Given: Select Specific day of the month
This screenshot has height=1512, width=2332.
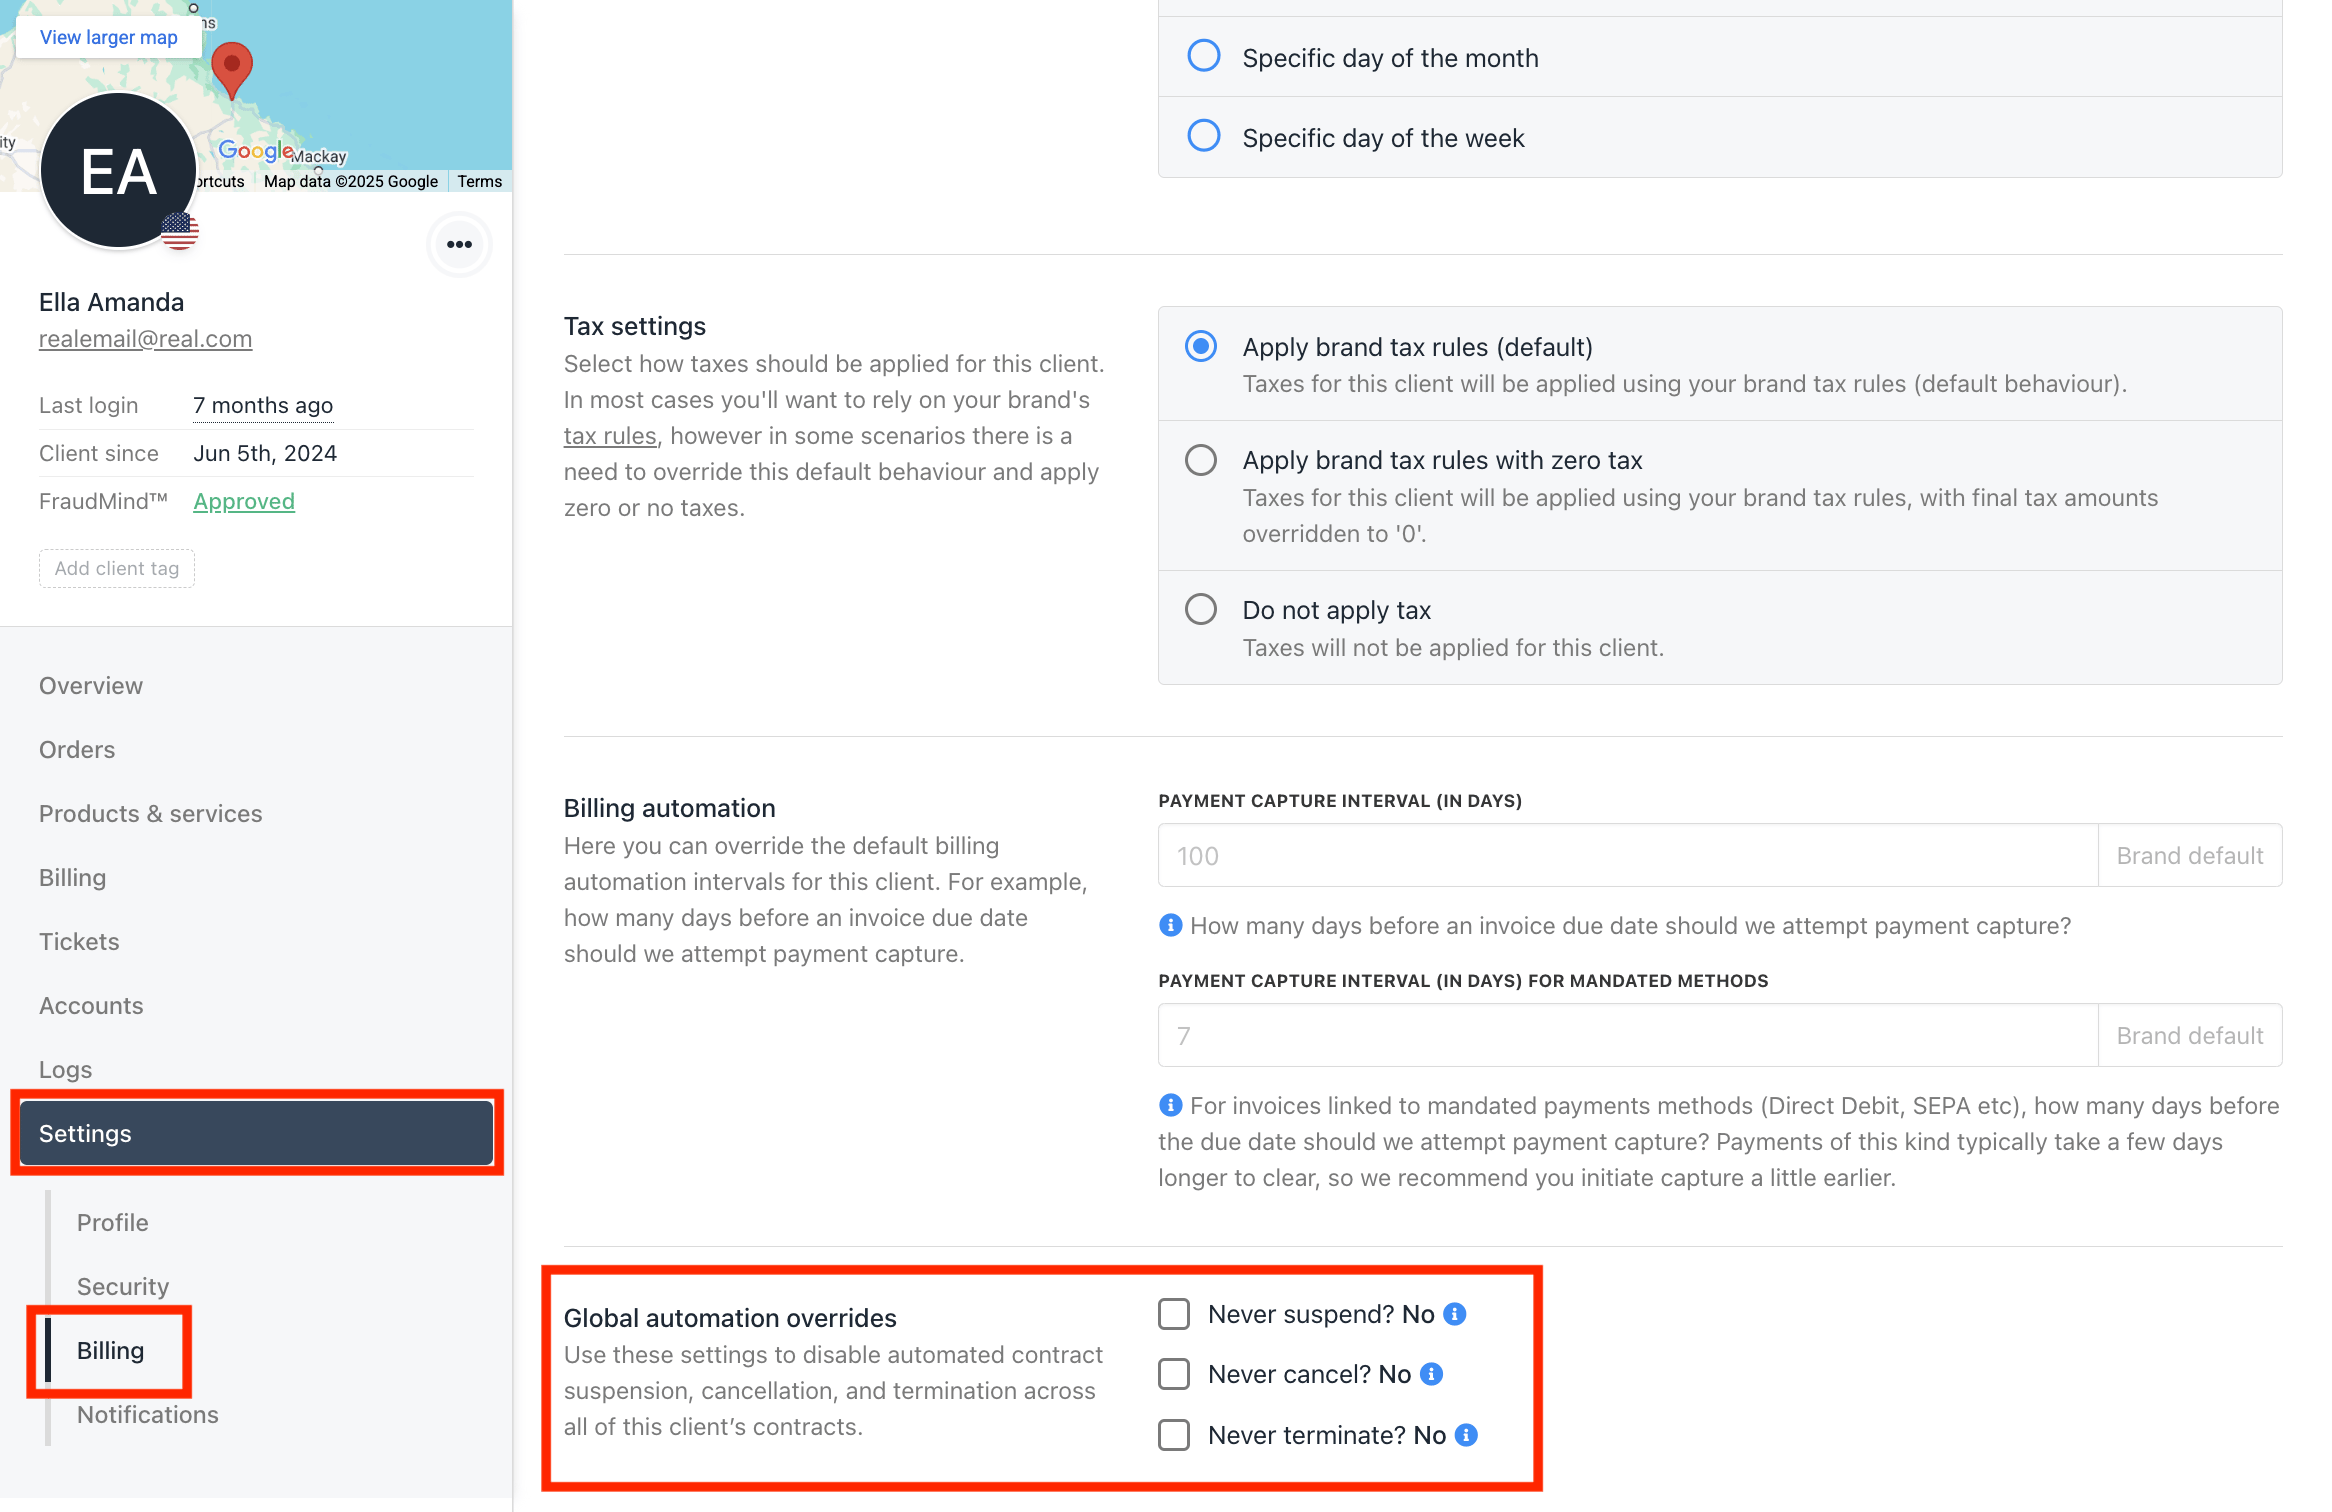Looking at the screenshot, I should 1204,56.
